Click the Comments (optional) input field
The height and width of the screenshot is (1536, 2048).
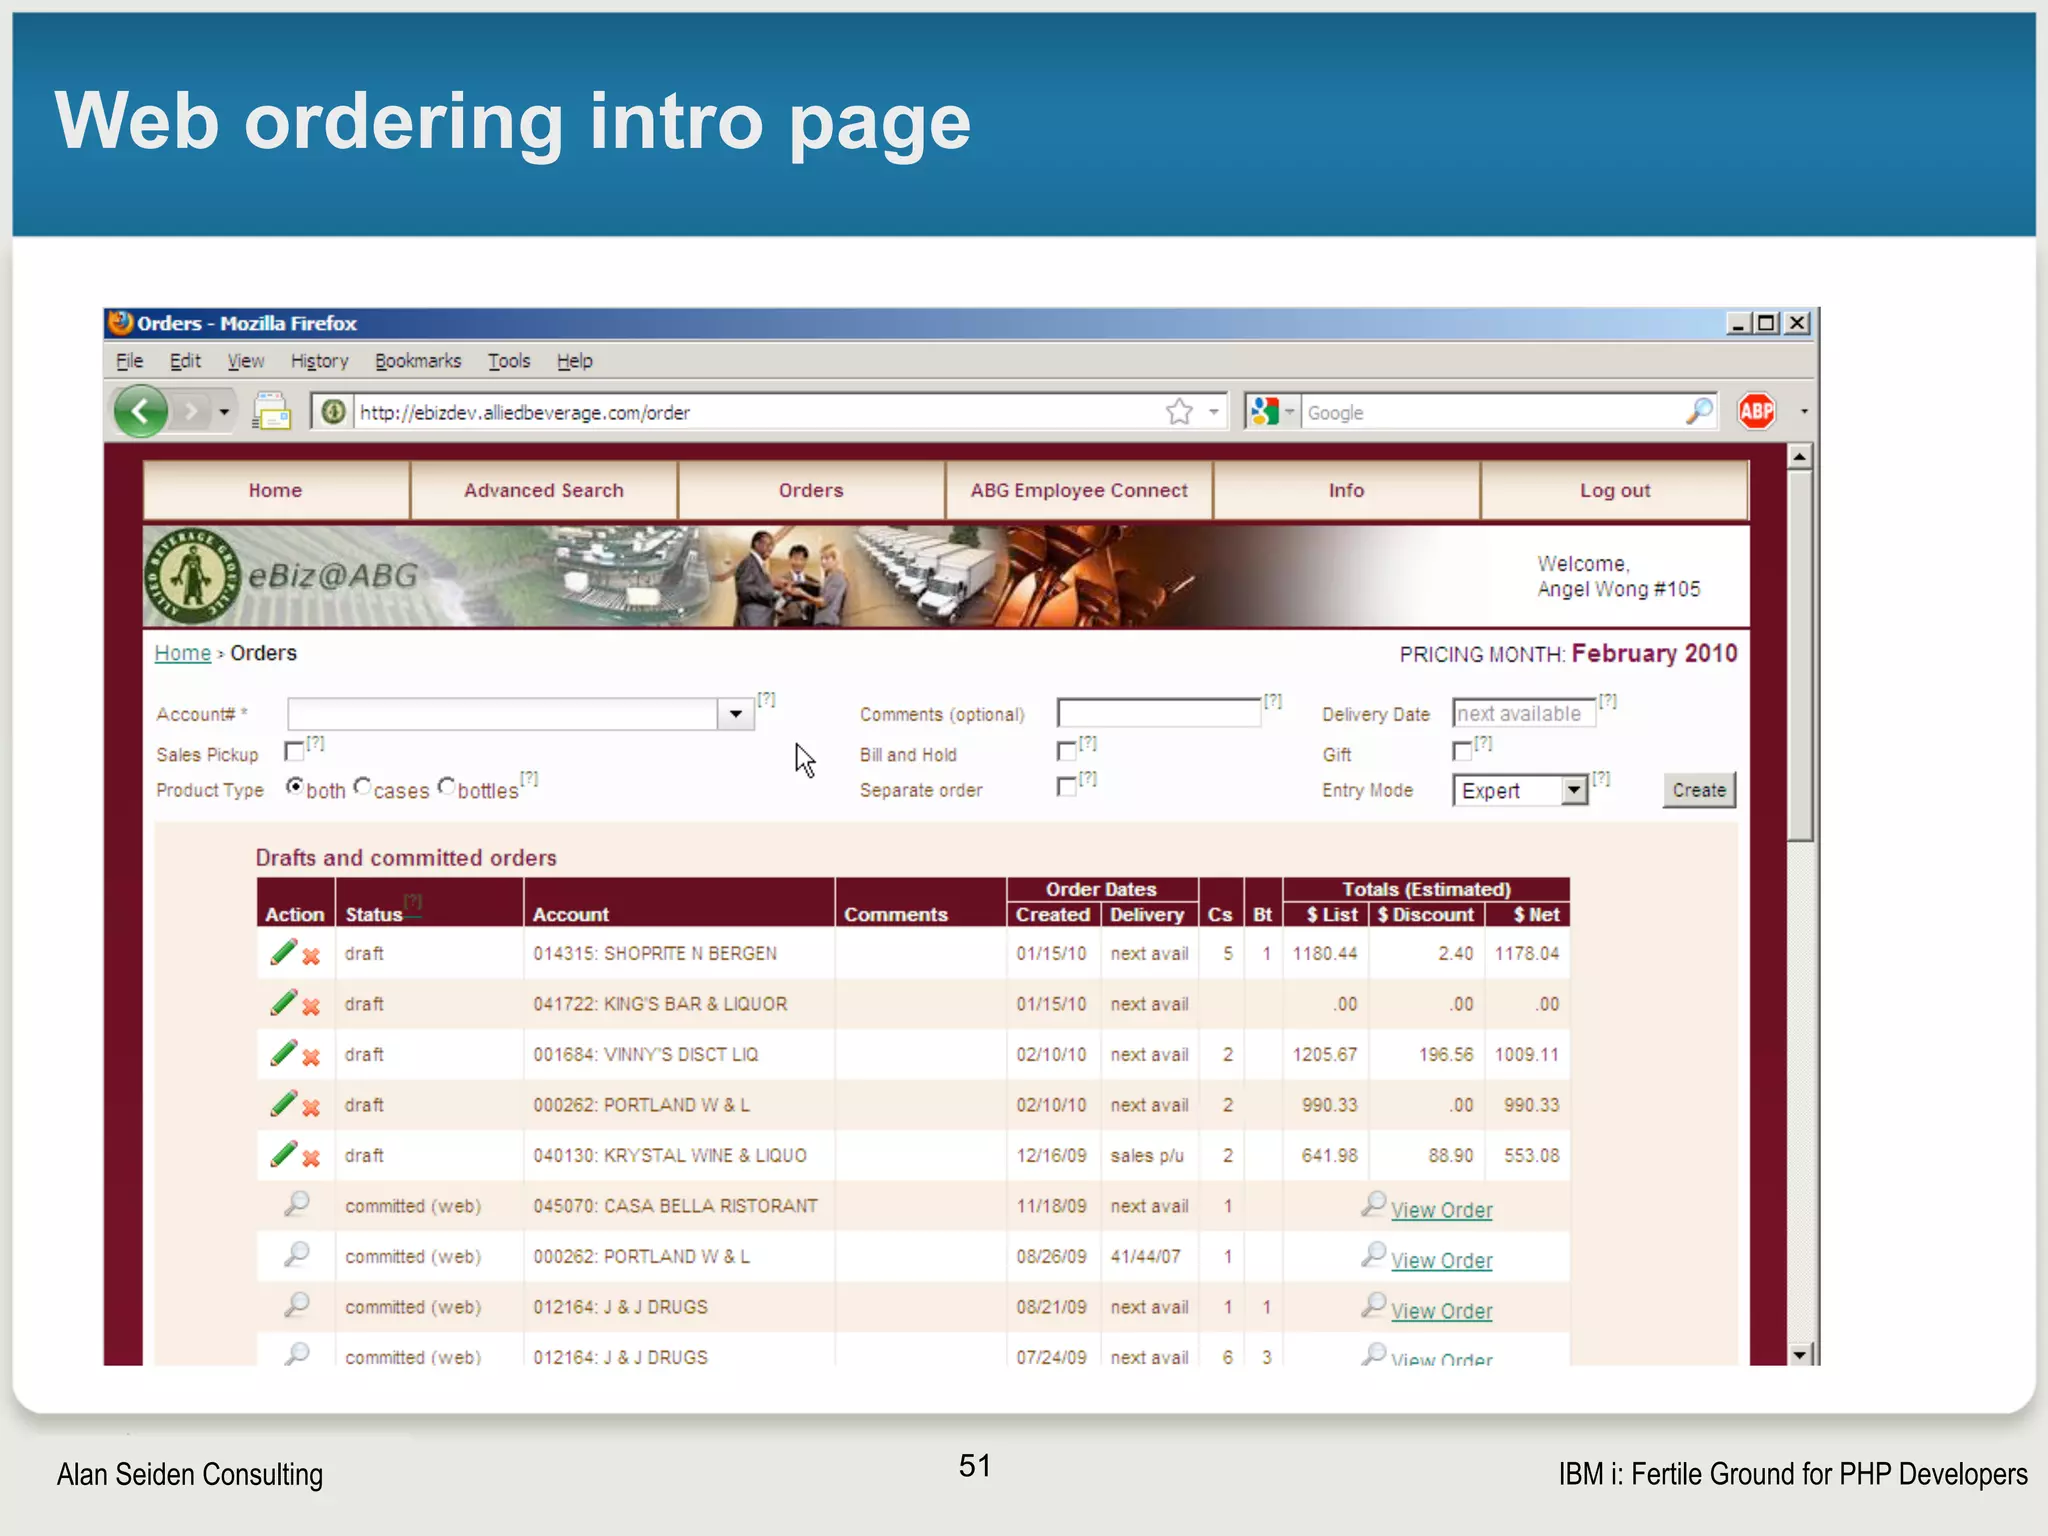coord(1159,713)
